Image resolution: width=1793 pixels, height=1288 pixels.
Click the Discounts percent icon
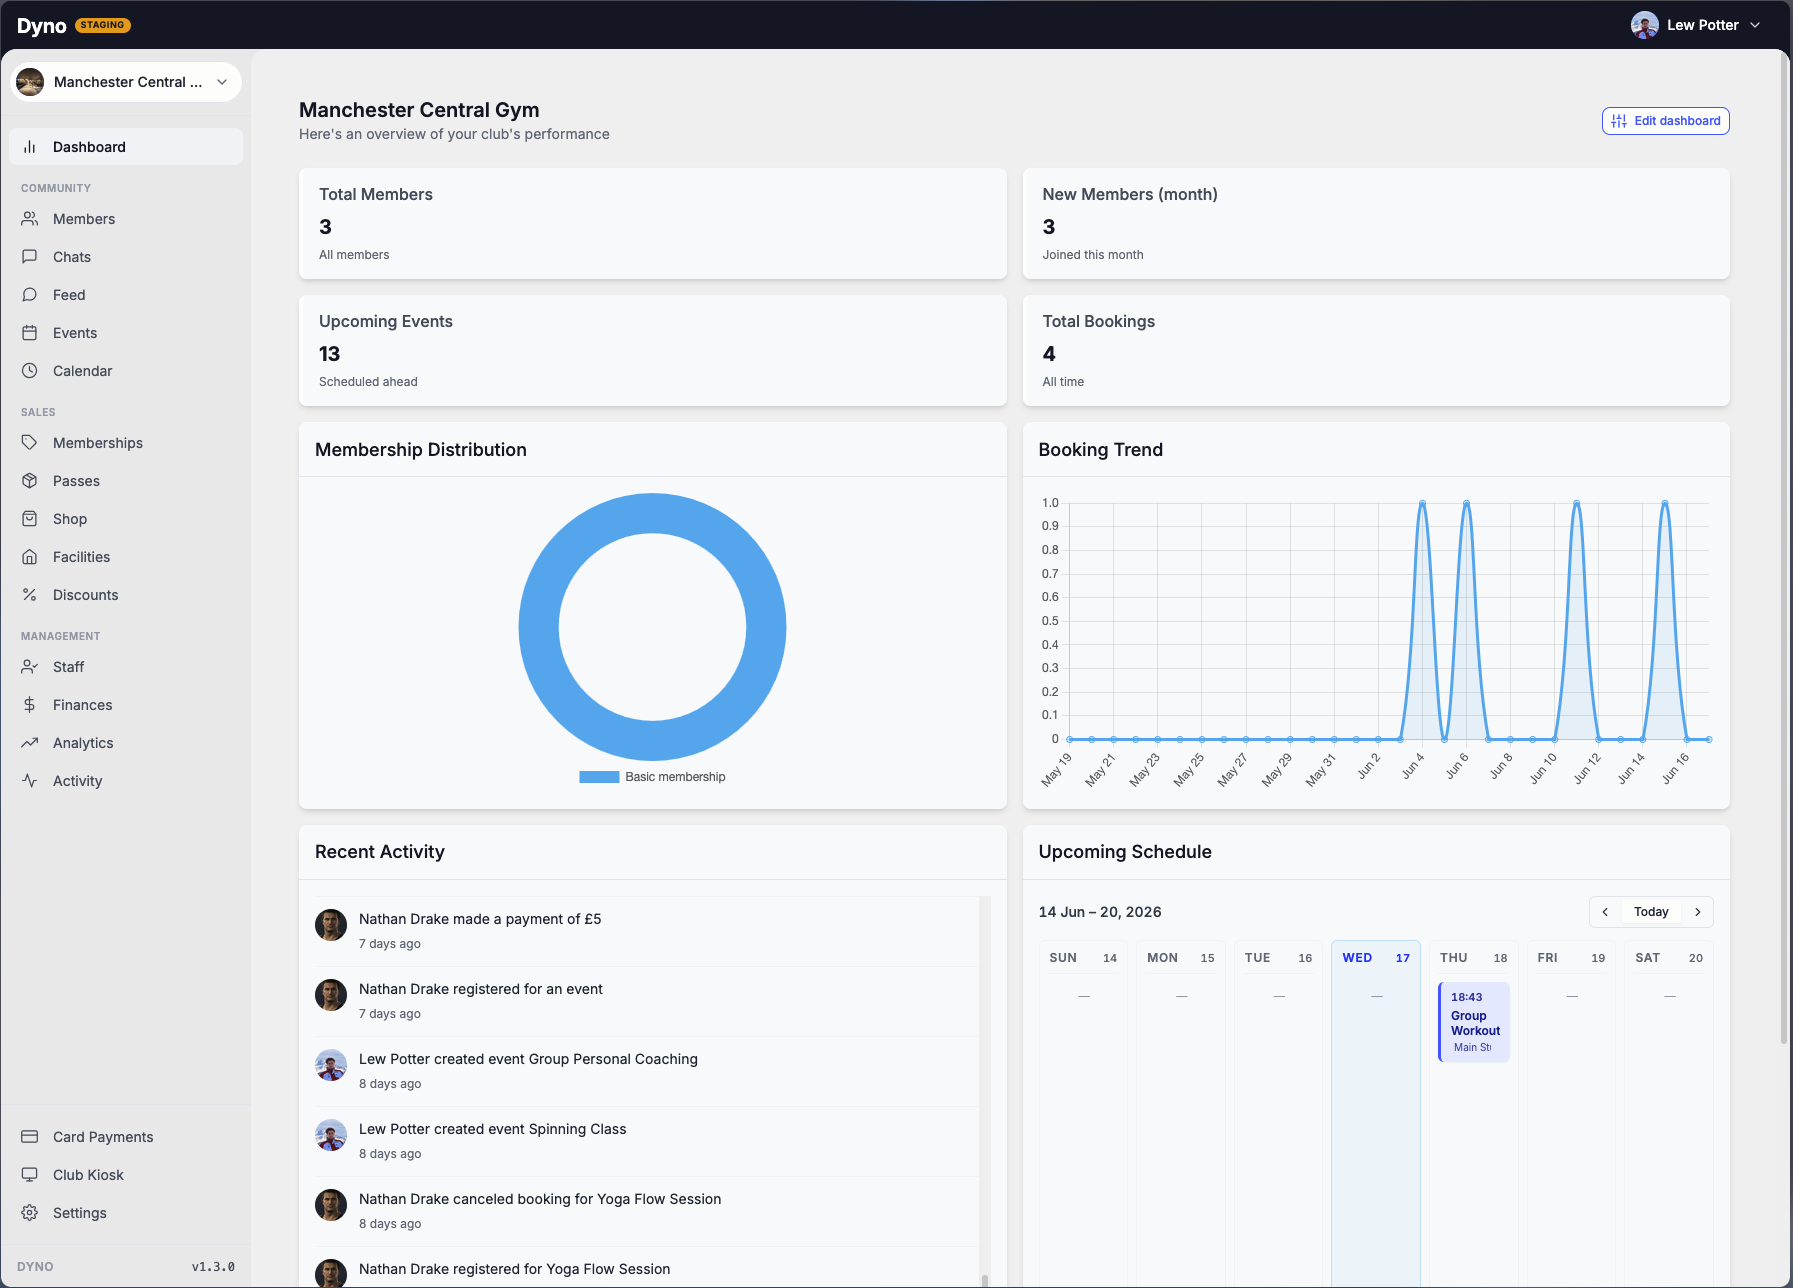point(30,595)
